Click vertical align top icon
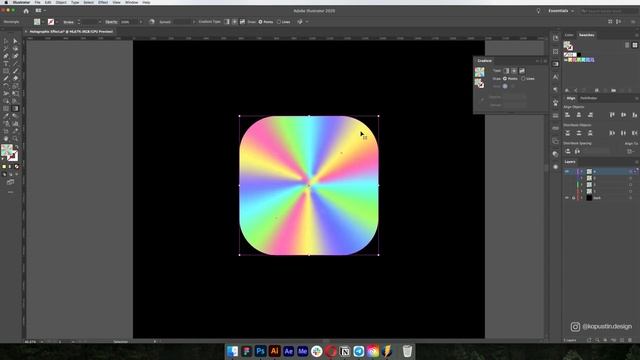640x360 pixels. 612,115
